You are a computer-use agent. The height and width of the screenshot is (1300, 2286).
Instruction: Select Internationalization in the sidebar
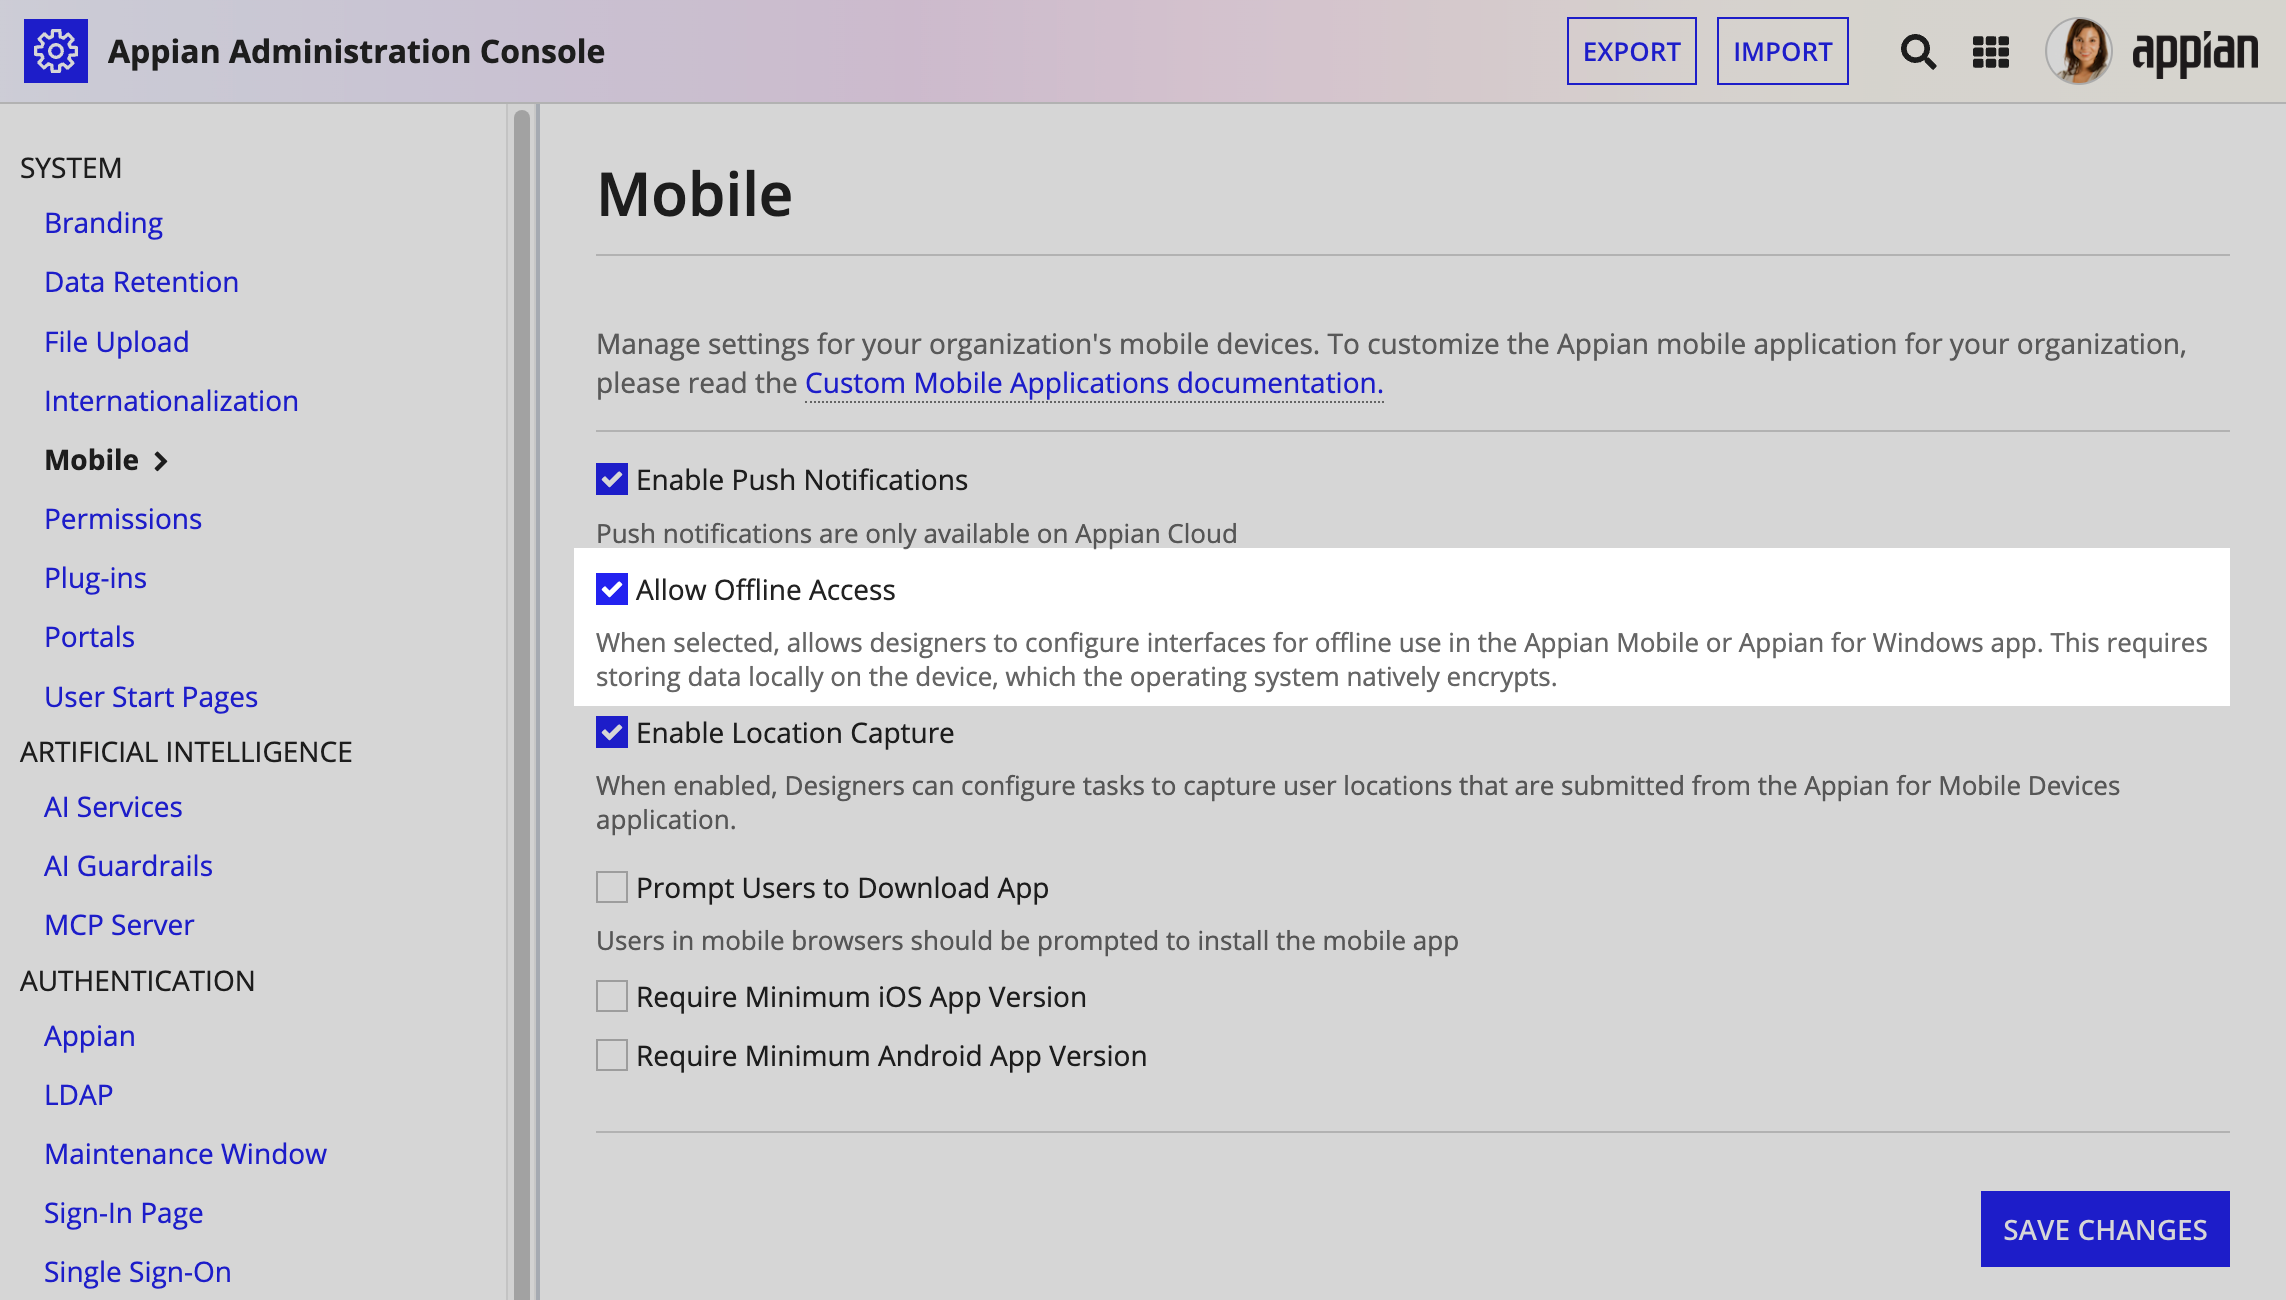pyautogui.click(x=171, y=401)
